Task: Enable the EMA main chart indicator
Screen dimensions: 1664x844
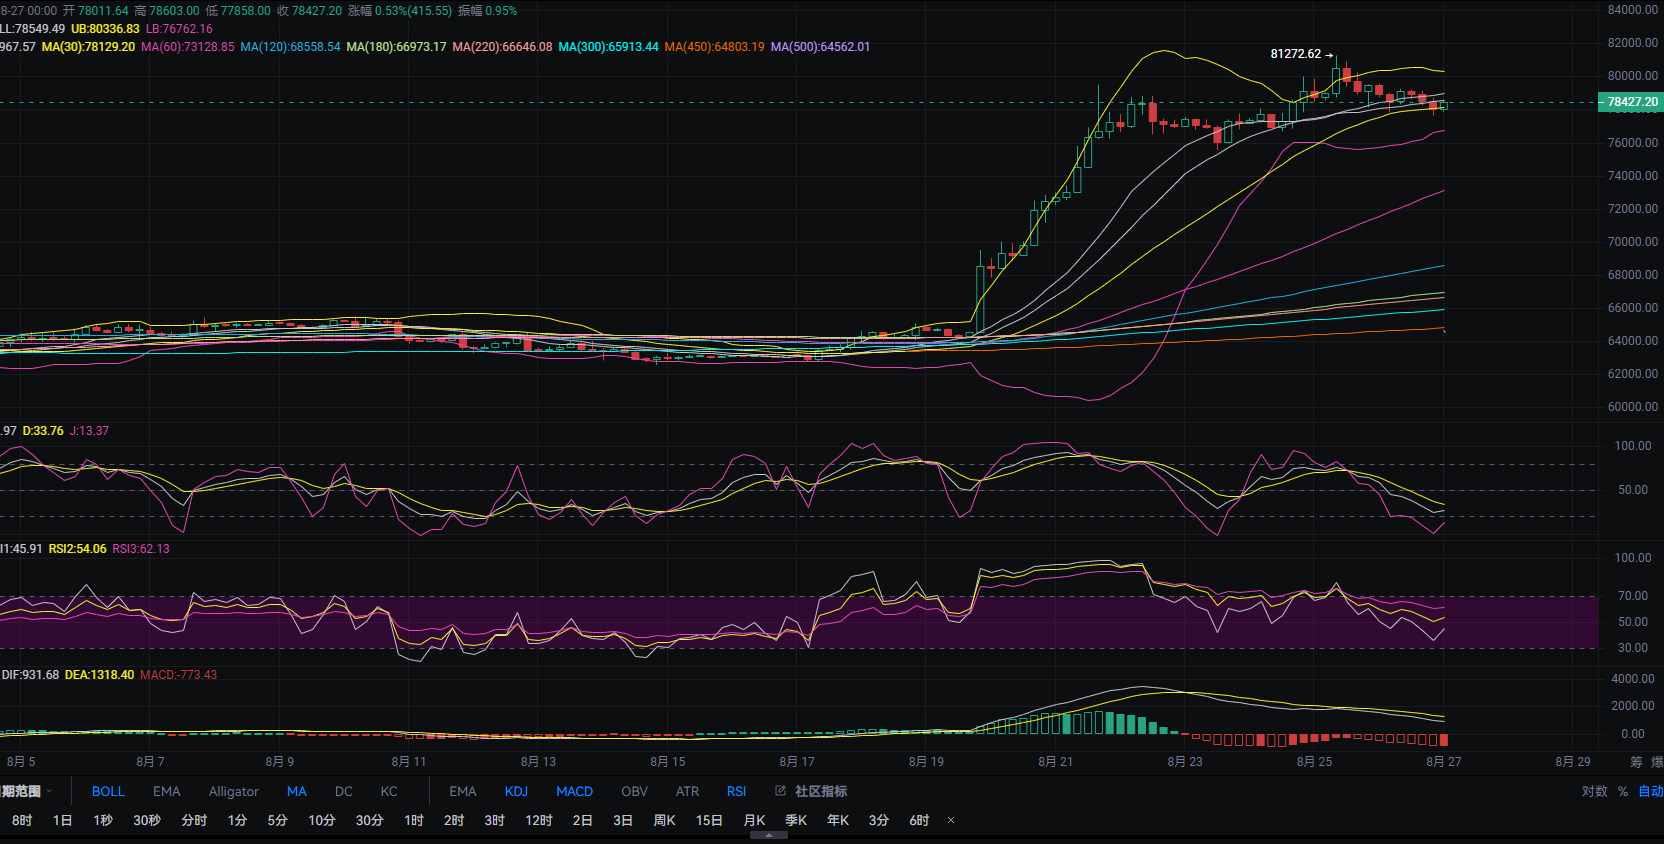Action: point(167,791)
